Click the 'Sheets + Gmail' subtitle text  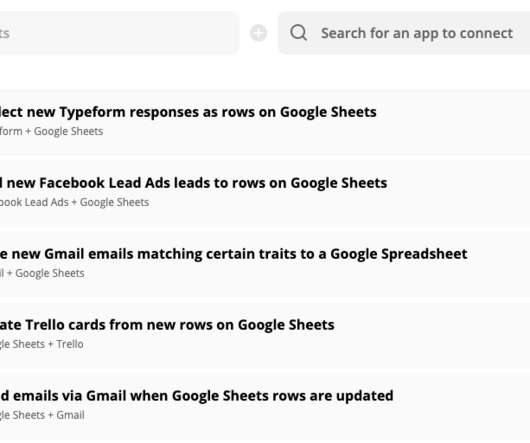point(42,415)
